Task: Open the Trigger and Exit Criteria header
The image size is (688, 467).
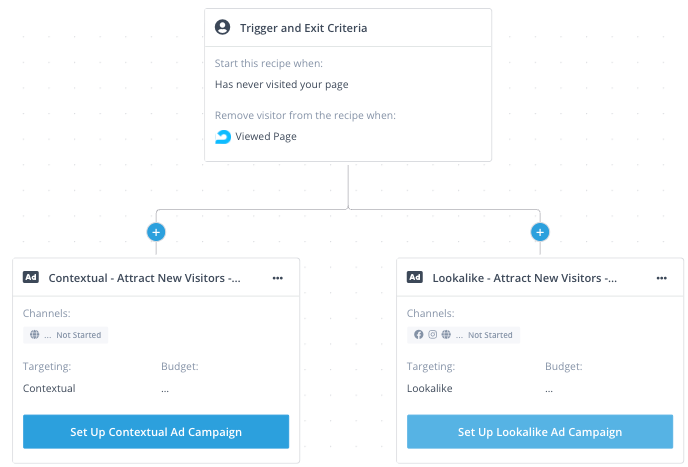Action: 303,28
